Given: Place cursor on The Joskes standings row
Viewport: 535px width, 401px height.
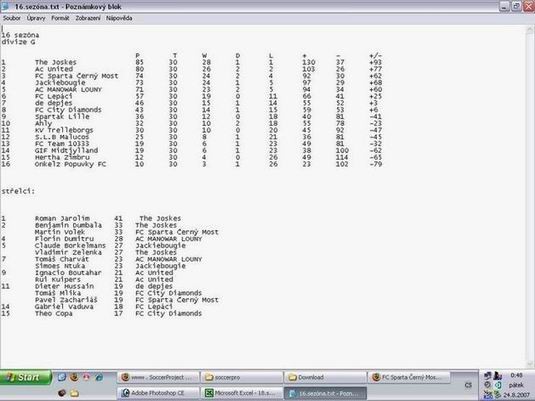Looking at the screenshot, I should pos(191,62).
